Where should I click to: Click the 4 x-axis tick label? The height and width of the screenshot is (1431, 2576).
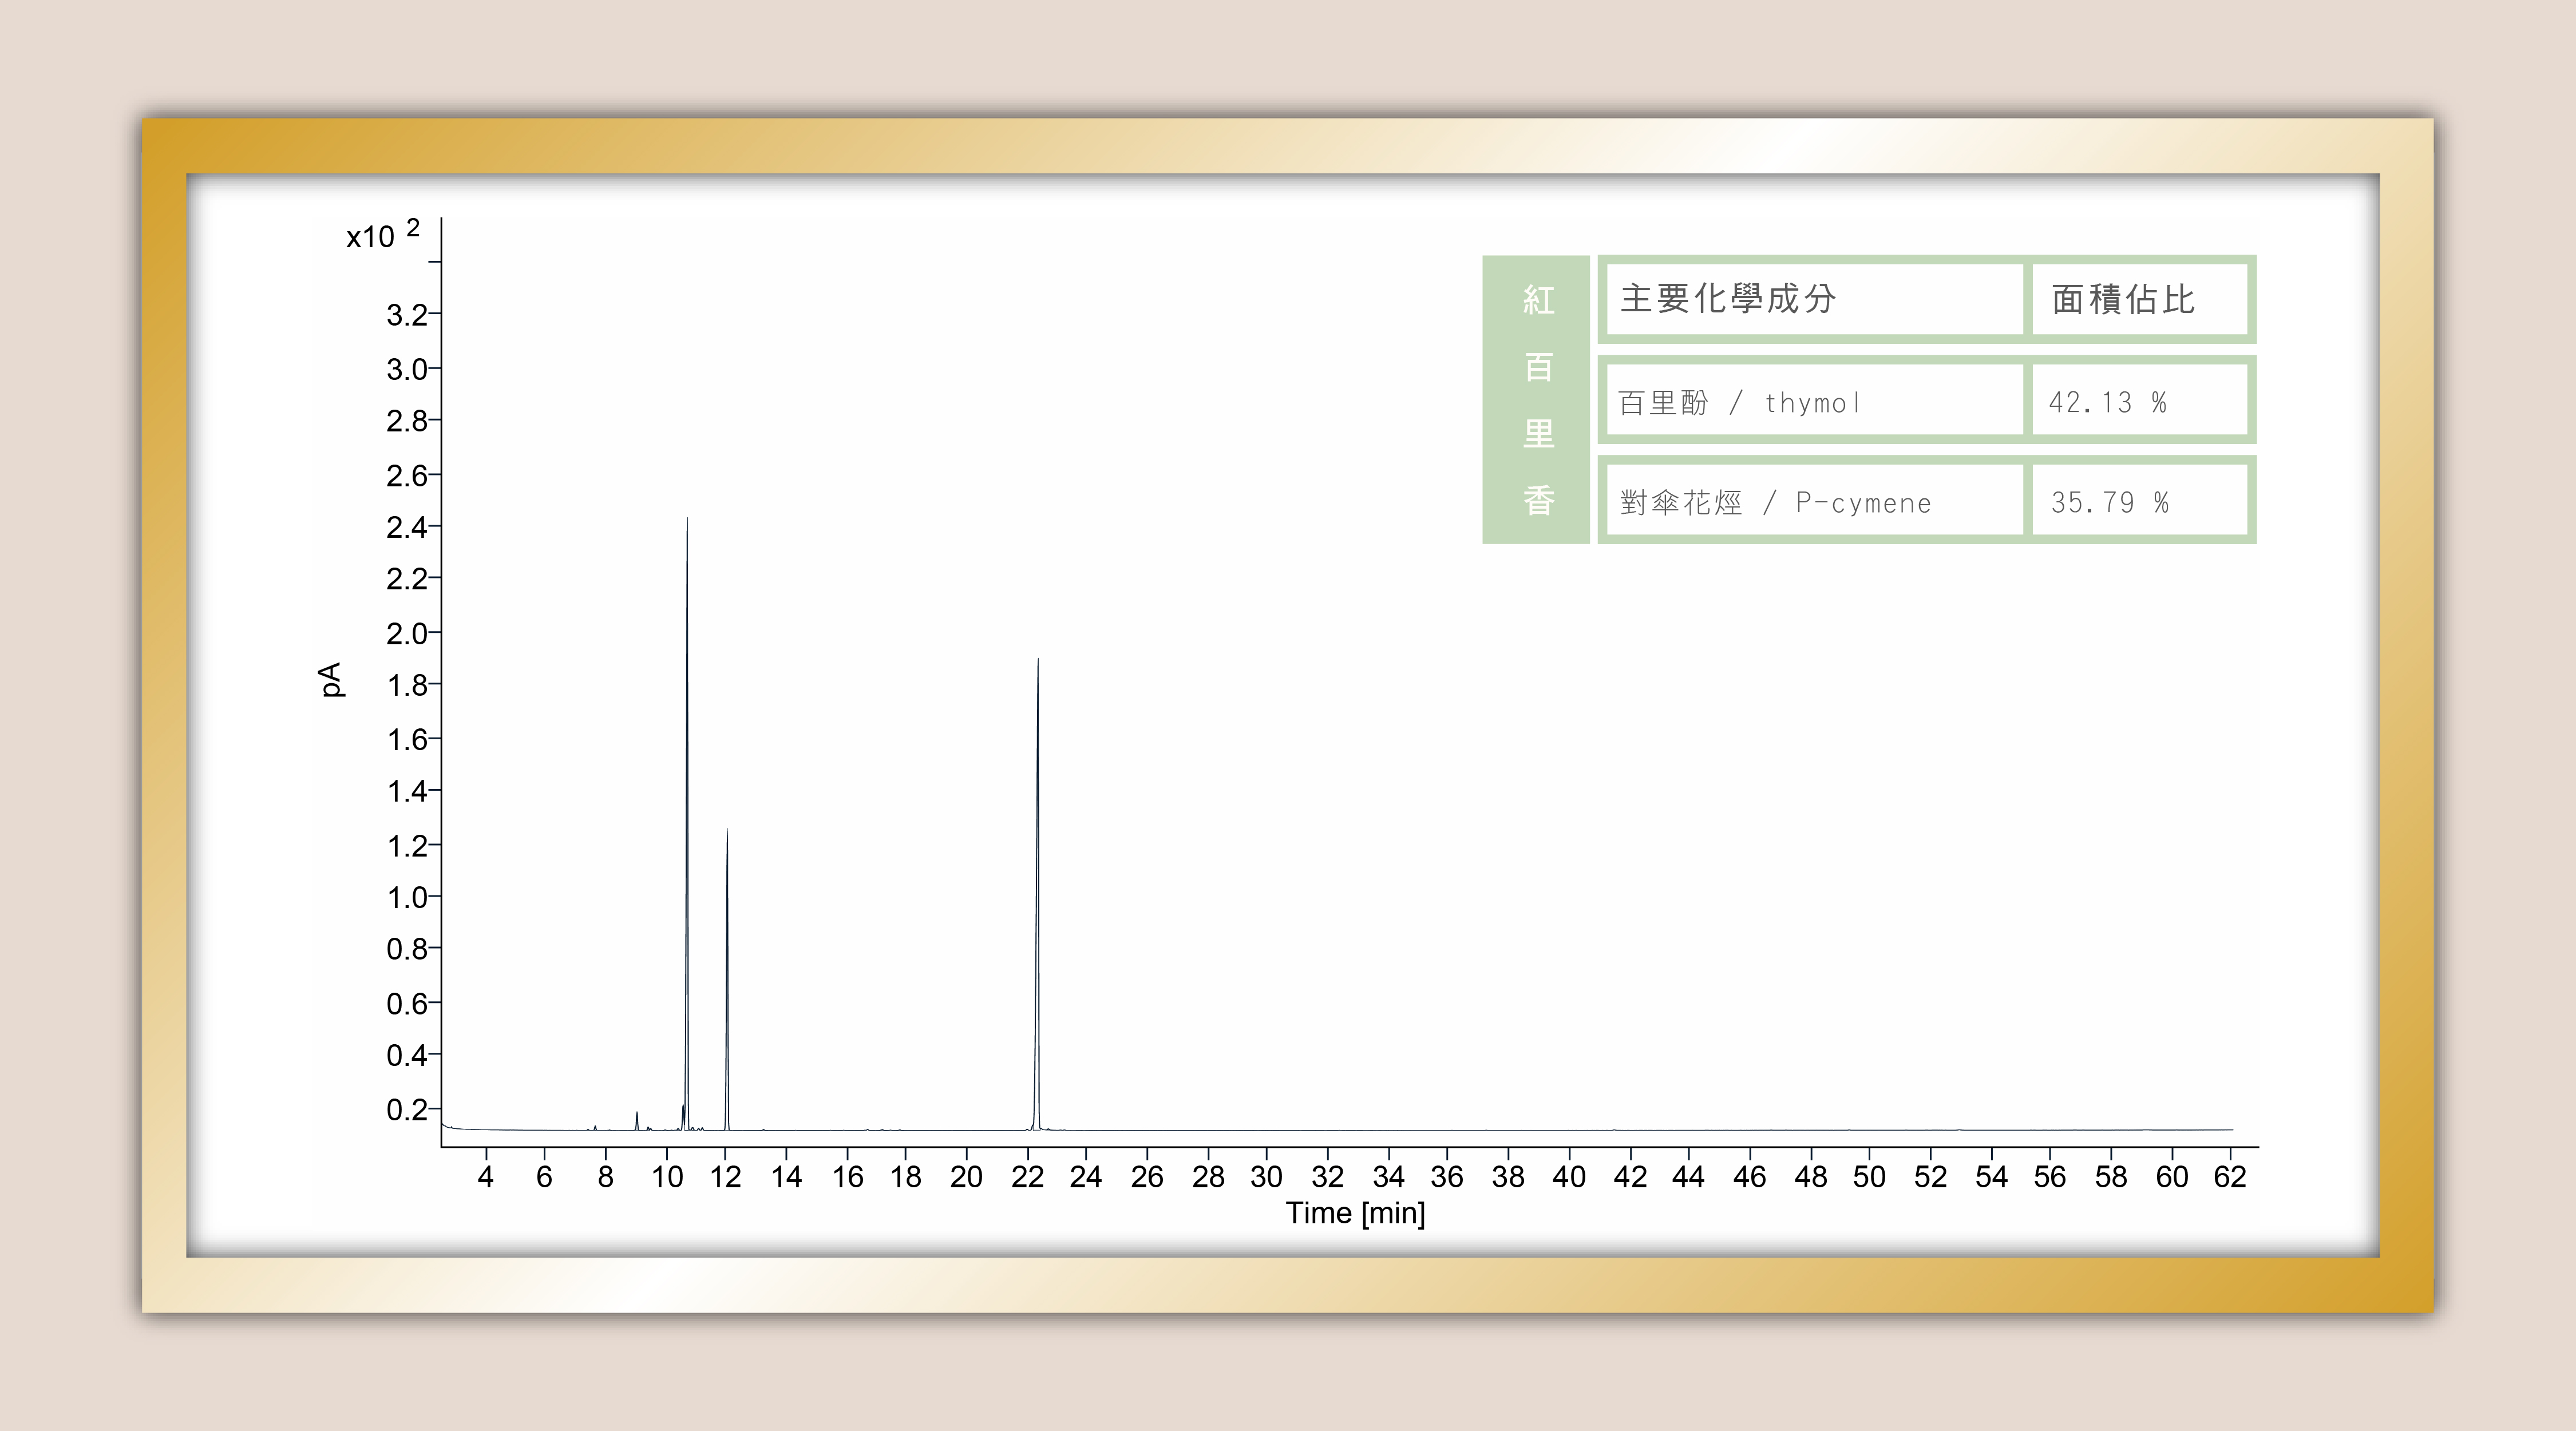pyautogui.click(x=486, y=1177)
